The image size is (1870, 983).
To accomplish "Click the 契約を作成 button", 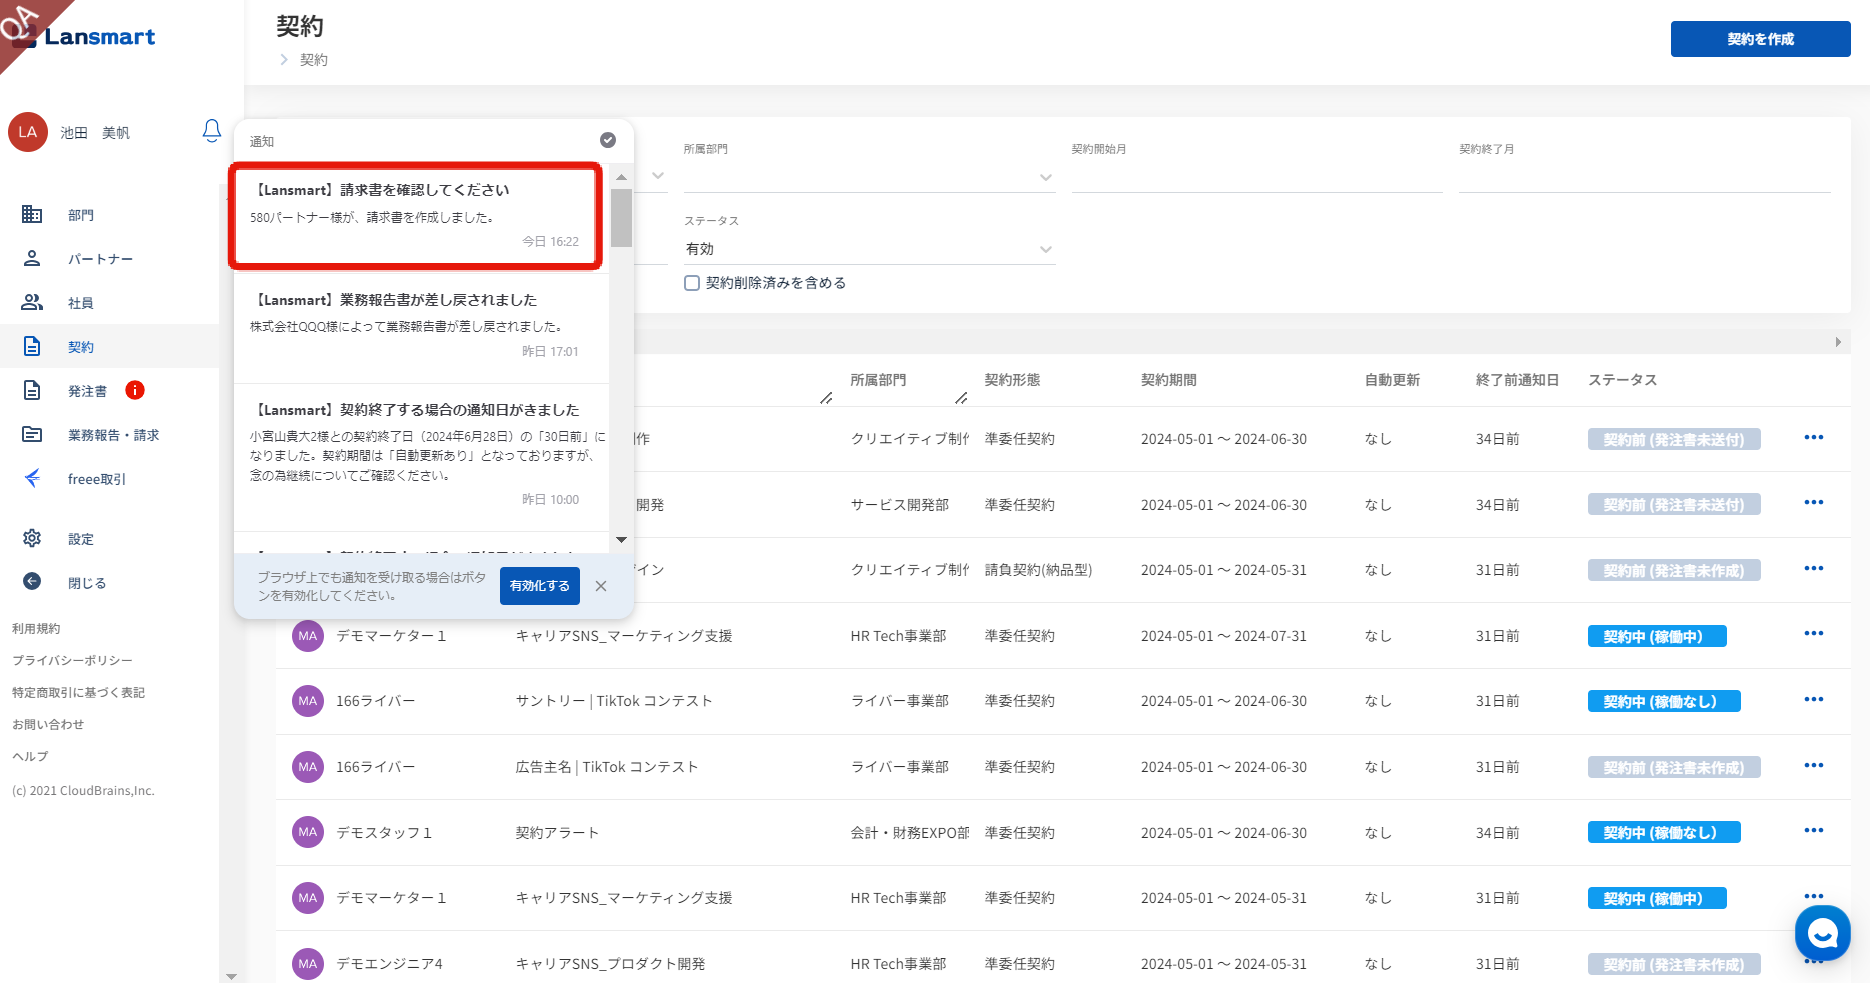I will [x=1760, y=39].
